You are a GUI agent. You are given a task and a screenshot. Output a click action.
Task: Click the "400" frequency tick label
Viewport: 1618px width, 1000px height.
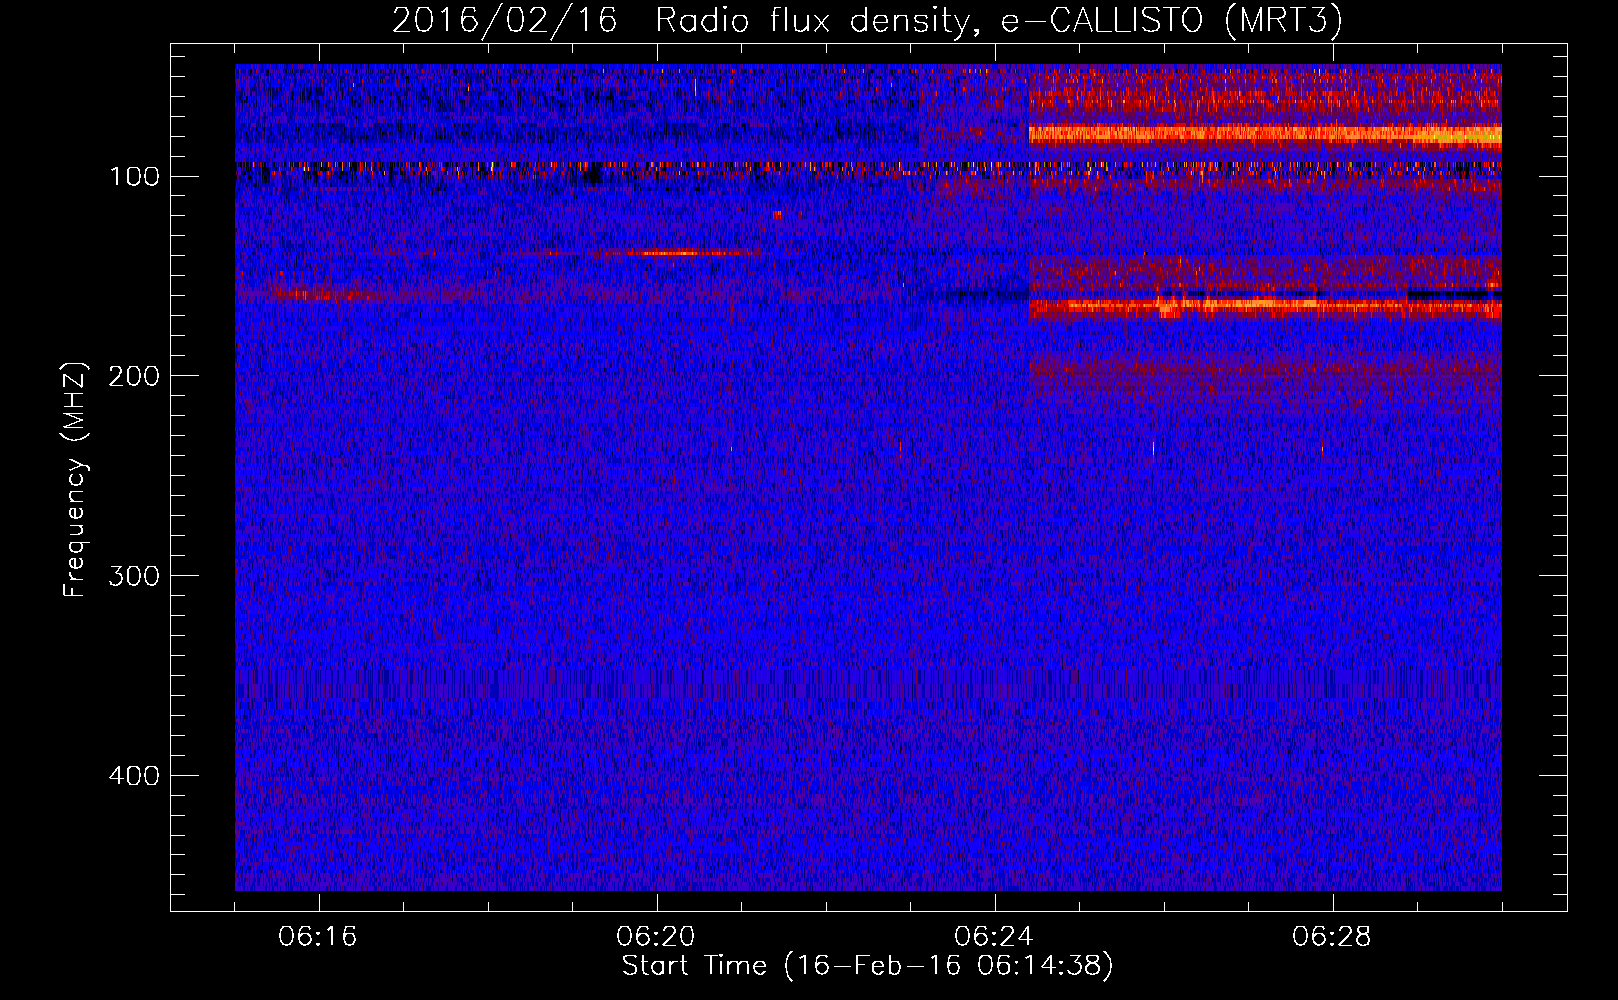click(134, 776)
